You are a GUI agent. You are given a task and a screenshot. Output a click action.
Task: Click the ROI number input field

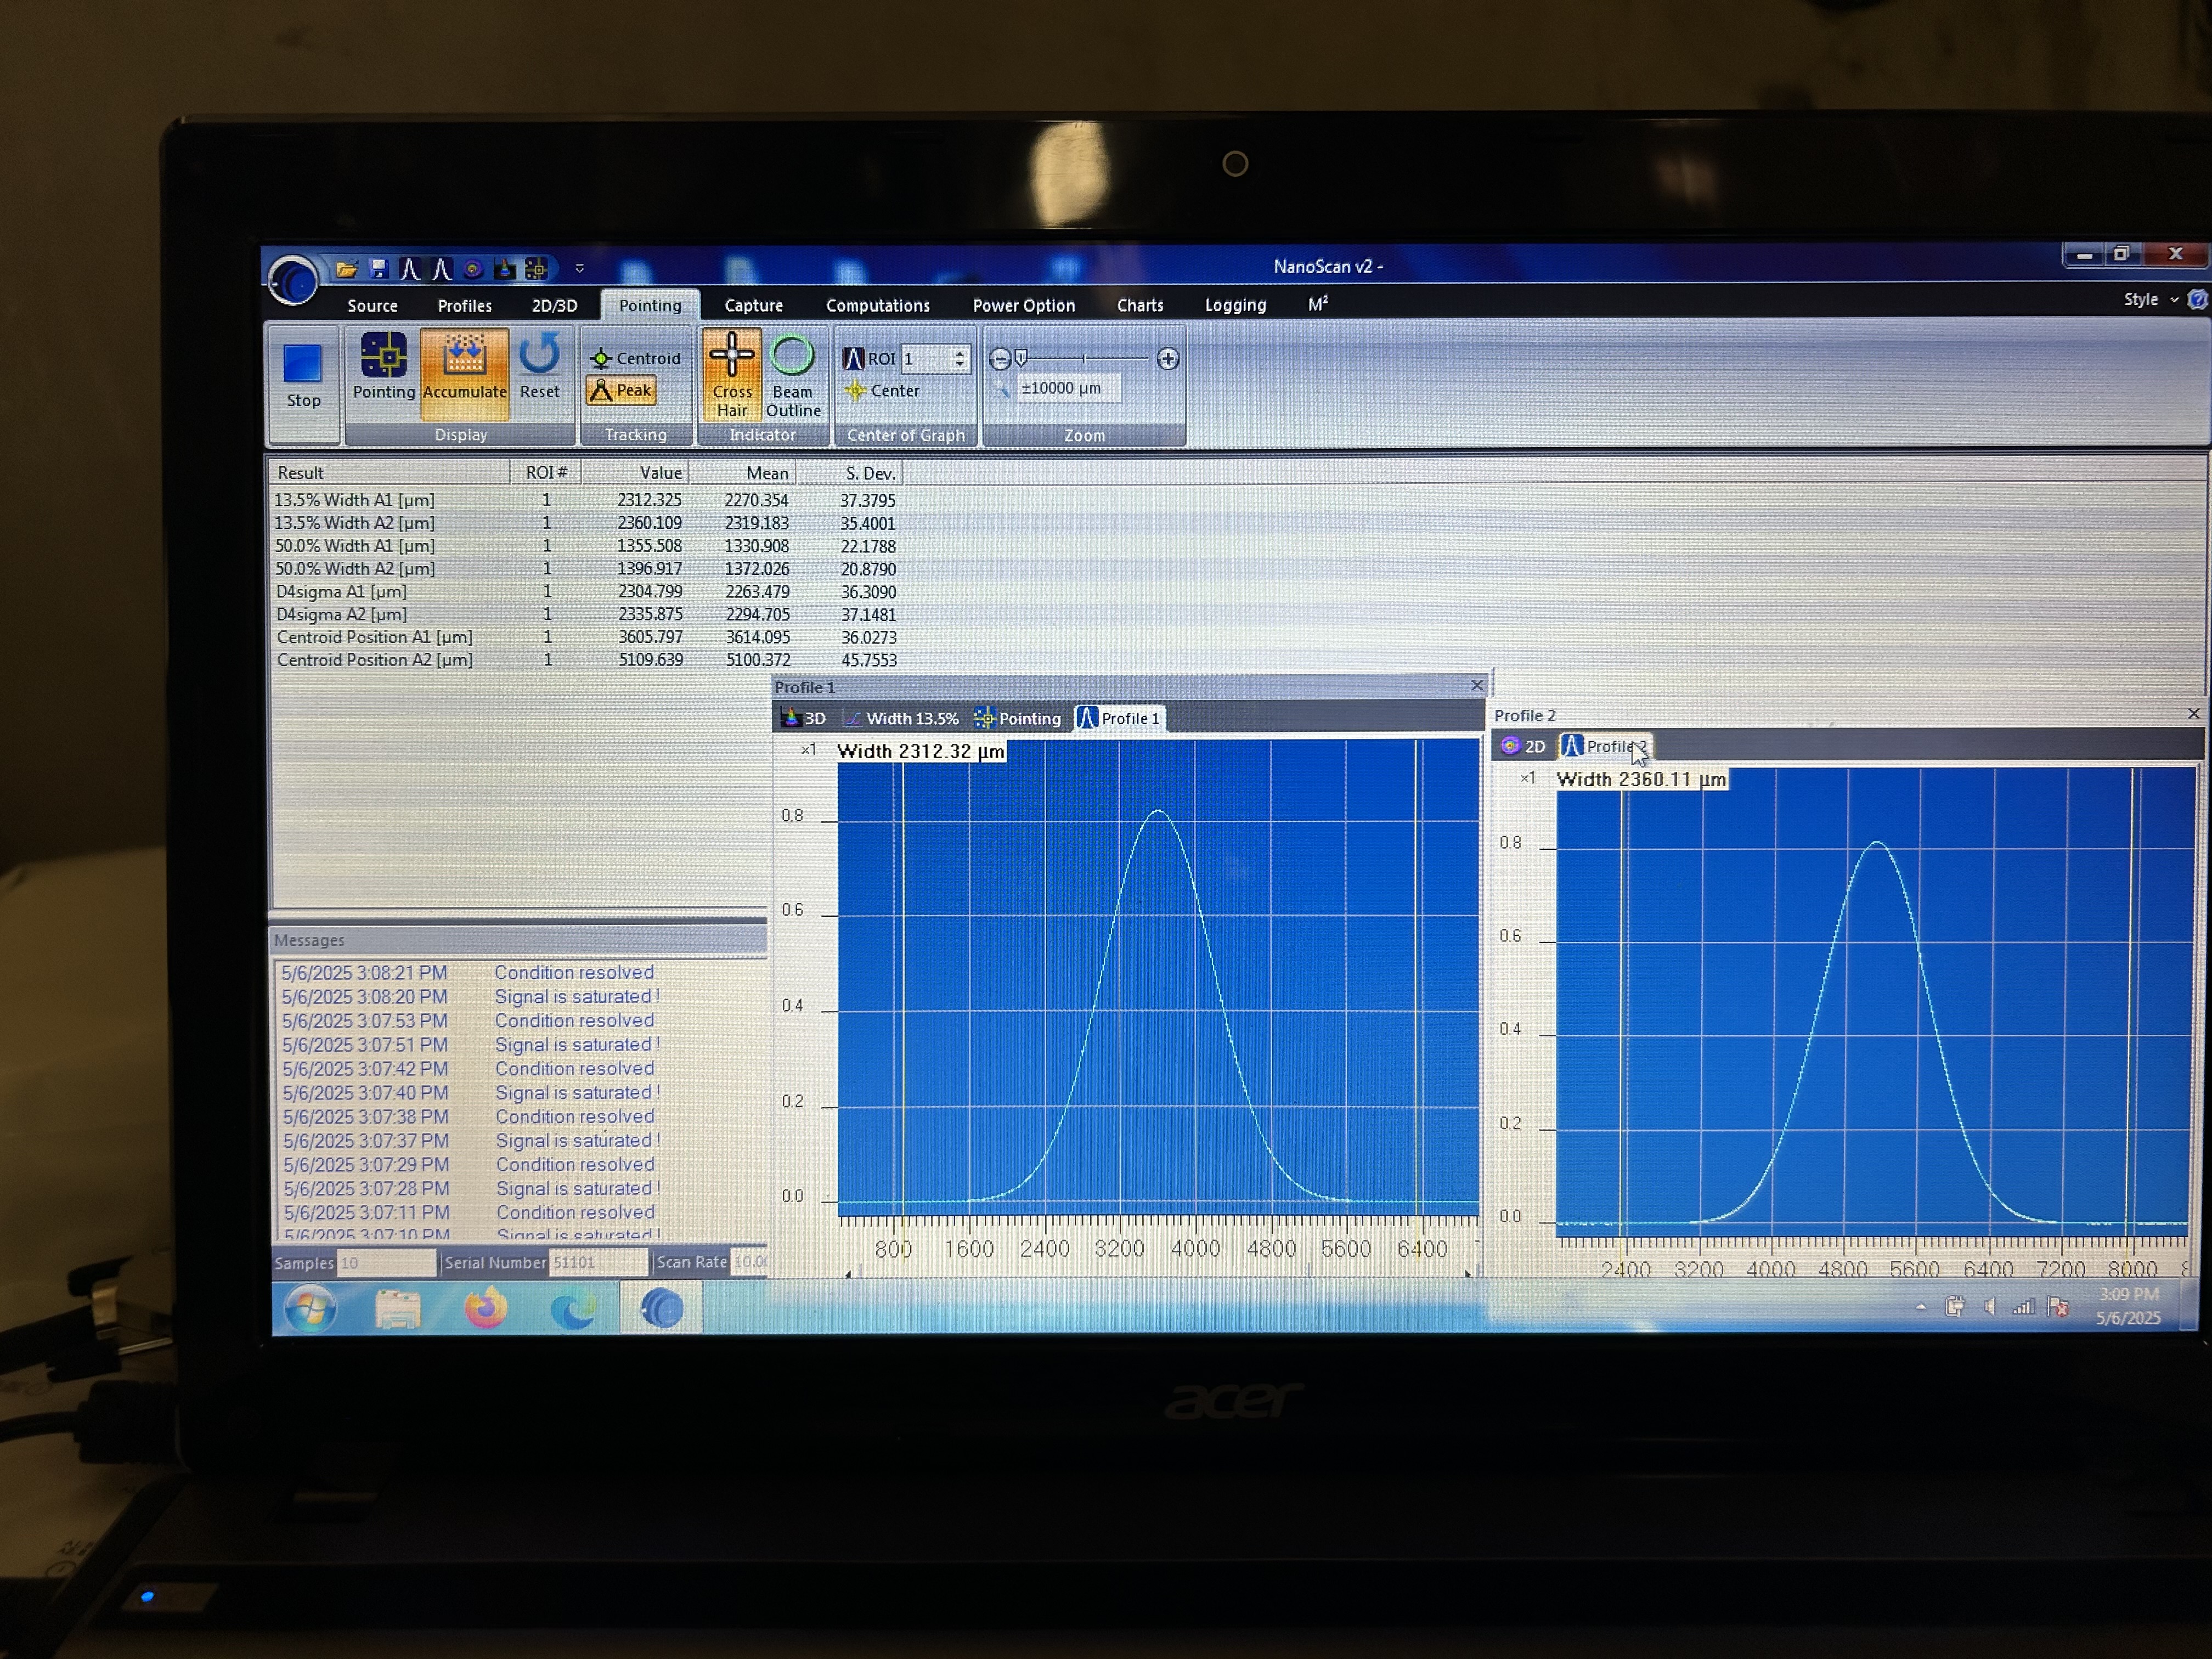click(x=926, y=359)
